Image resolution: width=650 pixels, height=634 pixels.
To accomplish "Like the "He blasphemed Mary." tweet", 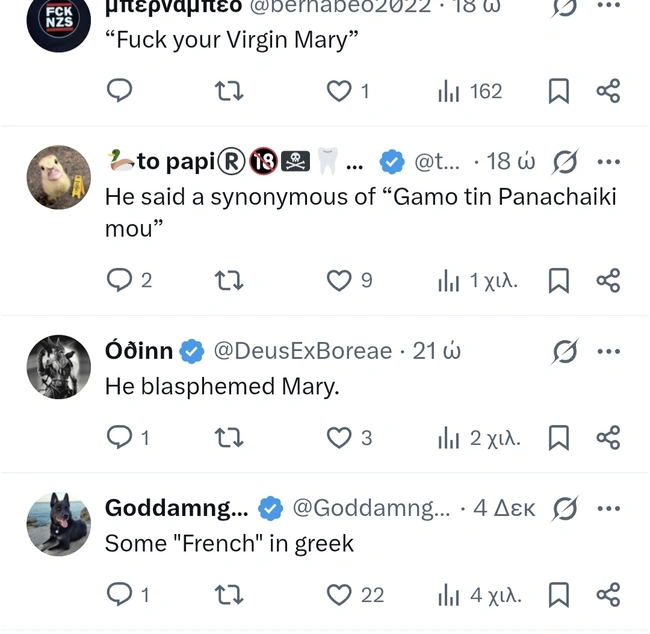I will 340,437.
